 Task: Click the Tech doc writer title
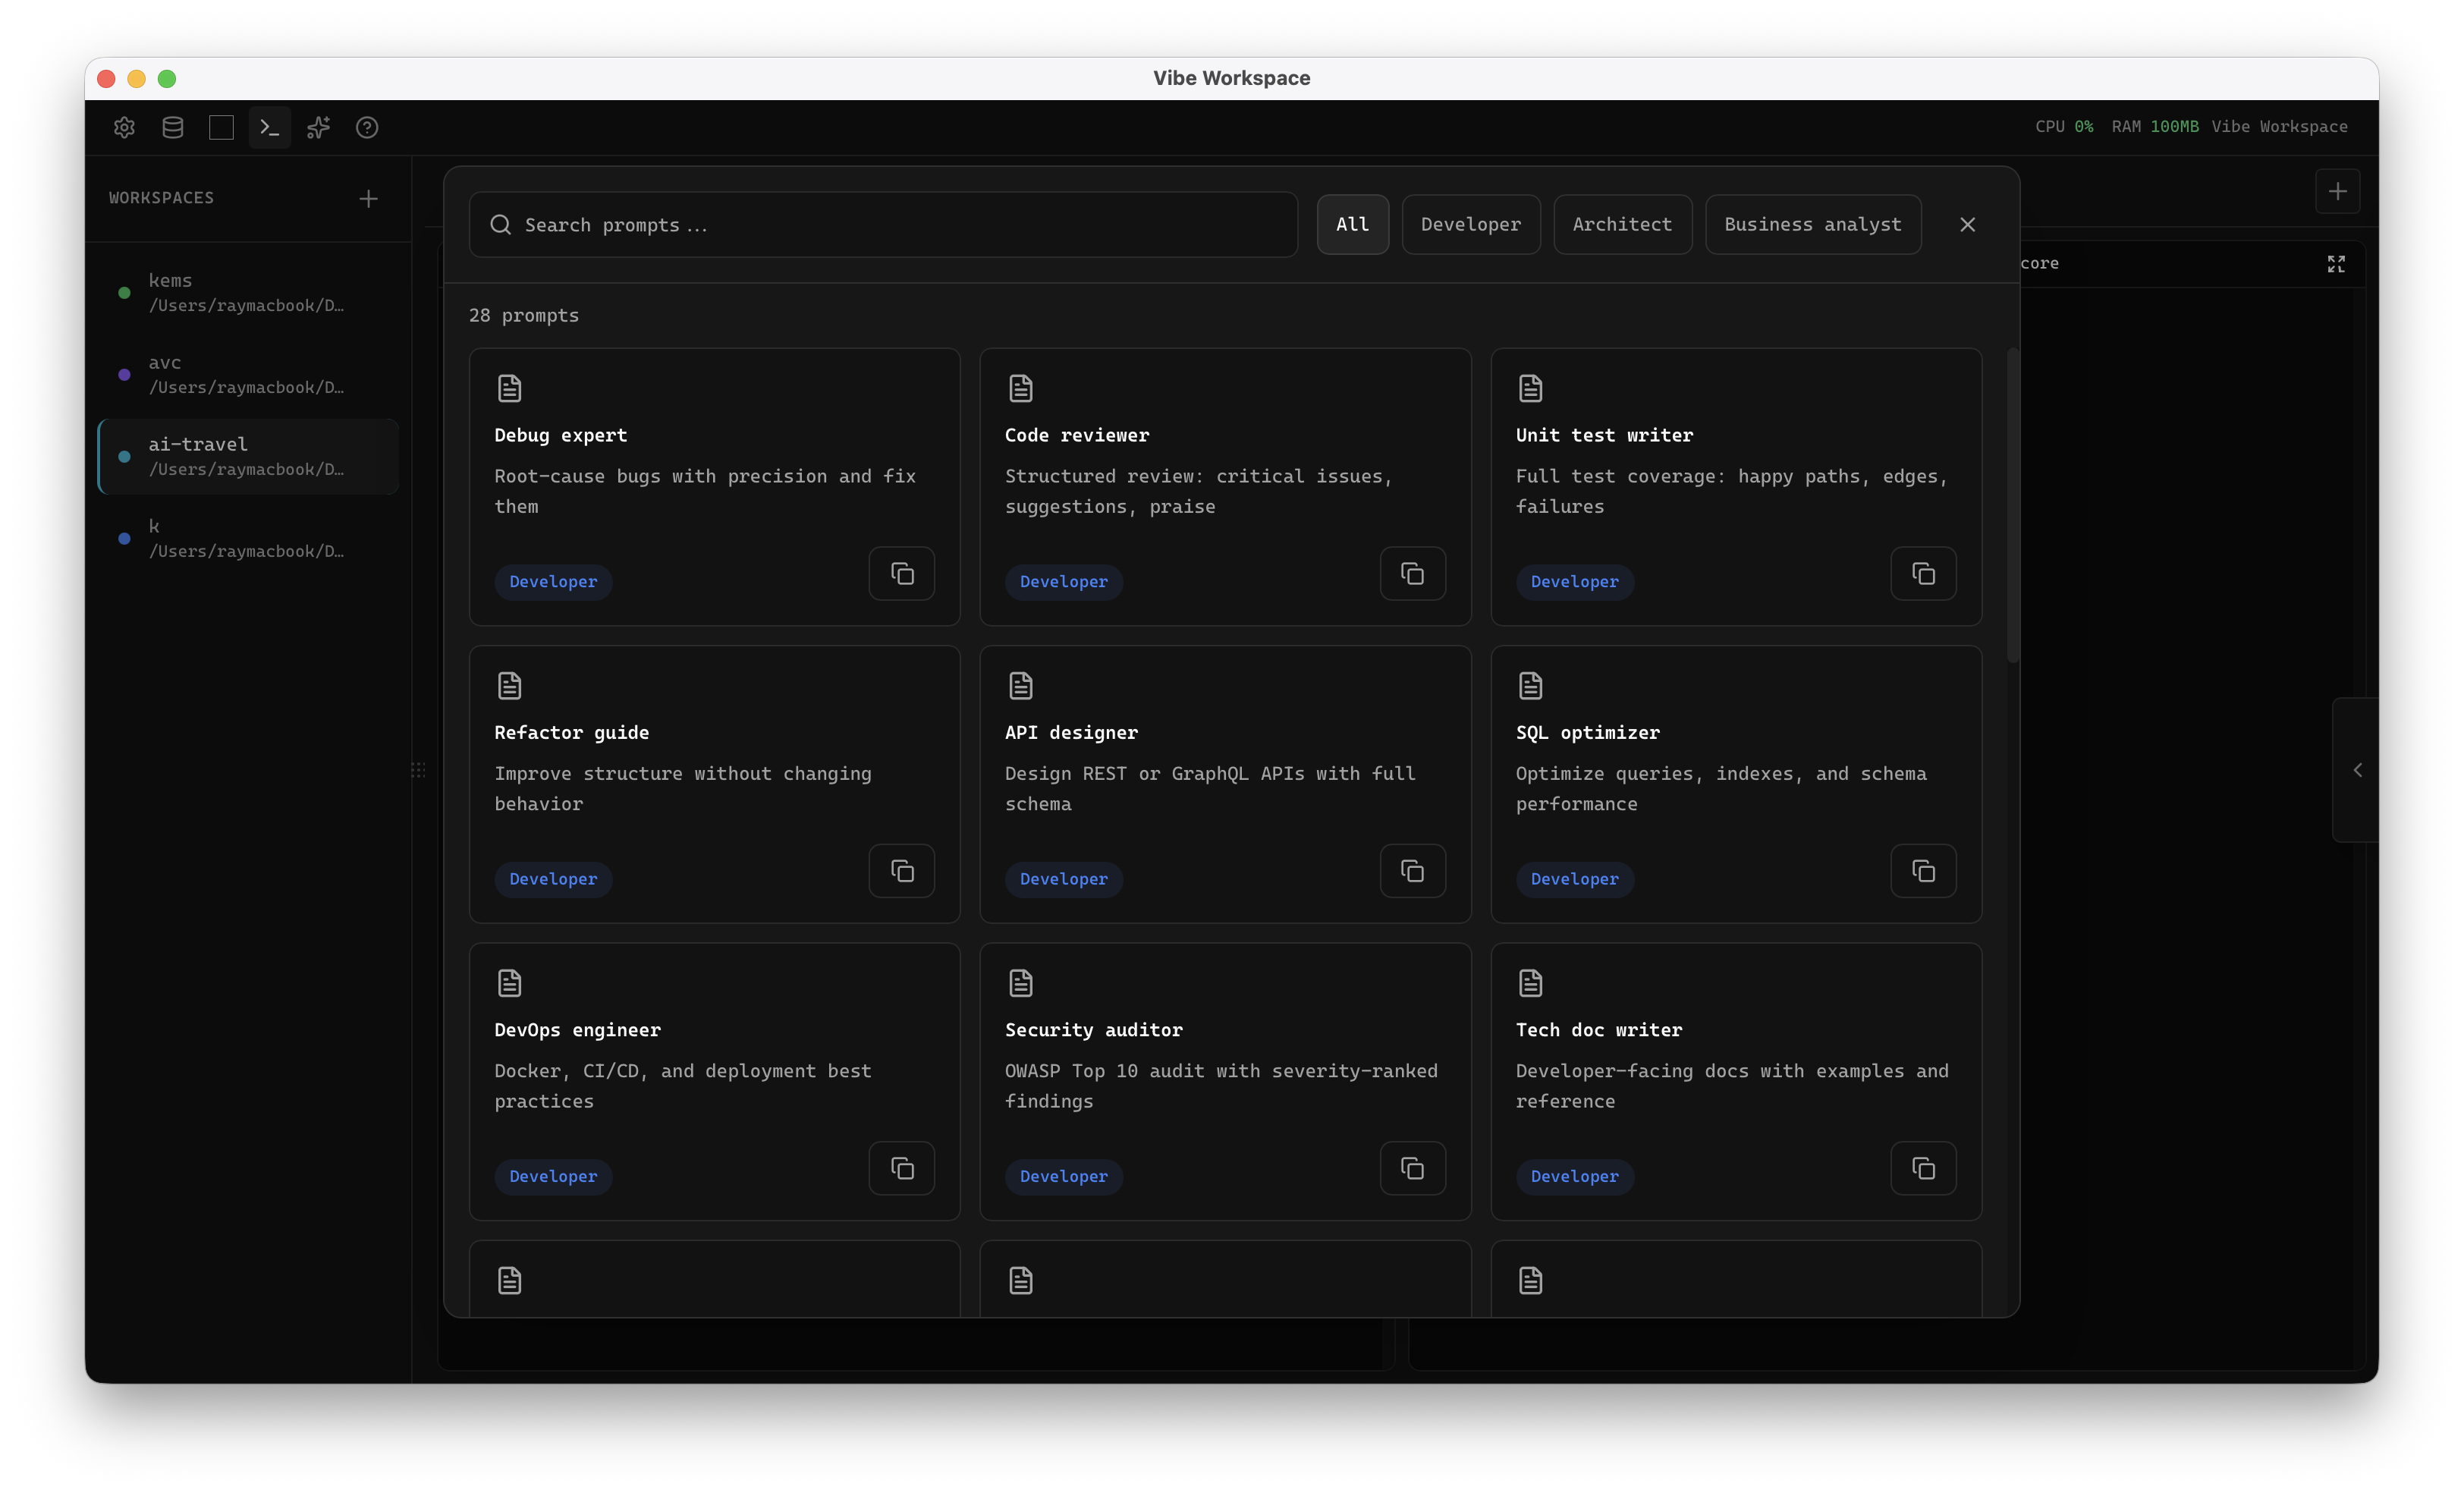pos(1598,1030)
